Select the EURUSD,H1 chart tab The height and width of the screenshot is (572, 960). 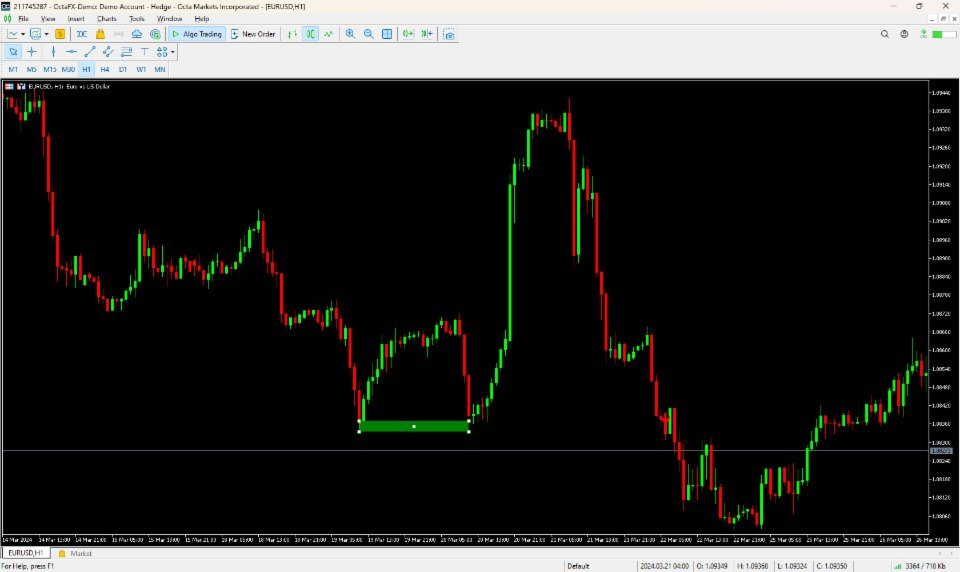[26, 553]
